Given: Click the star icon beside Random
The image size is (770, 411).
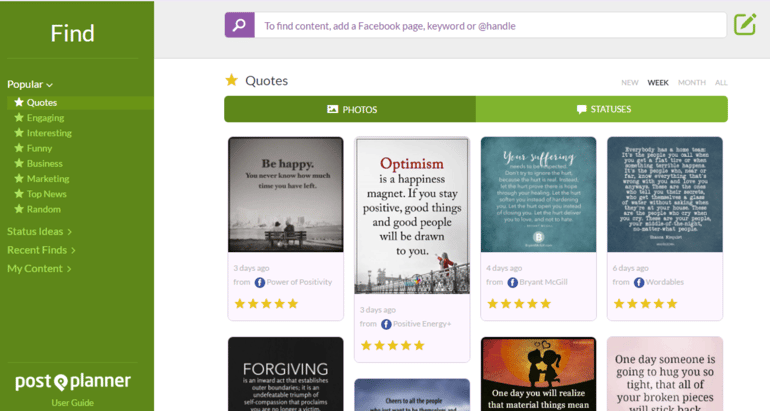Looking at the screenshot, I should coord(19,209).
